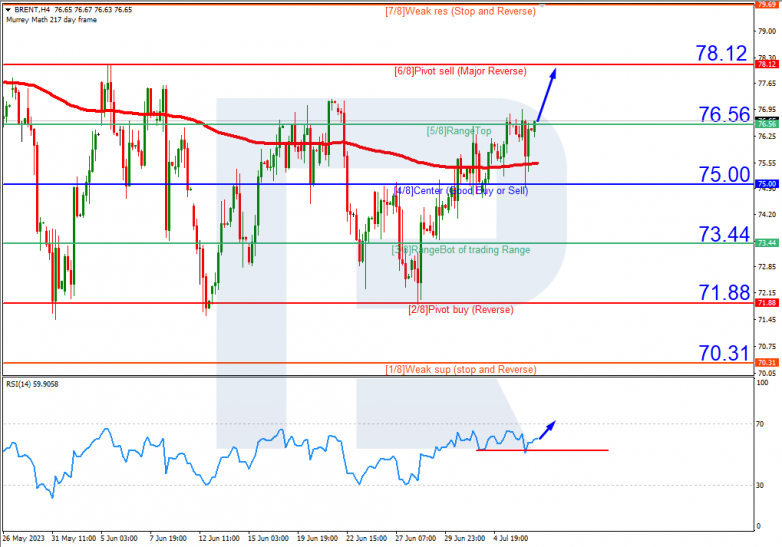Select the large 76.56 level value

point(724,115)
